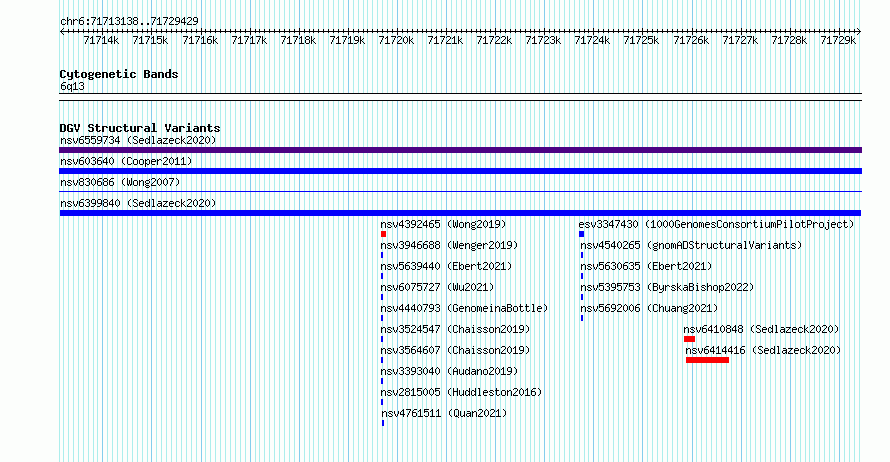Viewport: 890px width, 462px height.
Task: Open variant nsv6410848 (Sedlazeck2020)
Action: tap(761, 329)
